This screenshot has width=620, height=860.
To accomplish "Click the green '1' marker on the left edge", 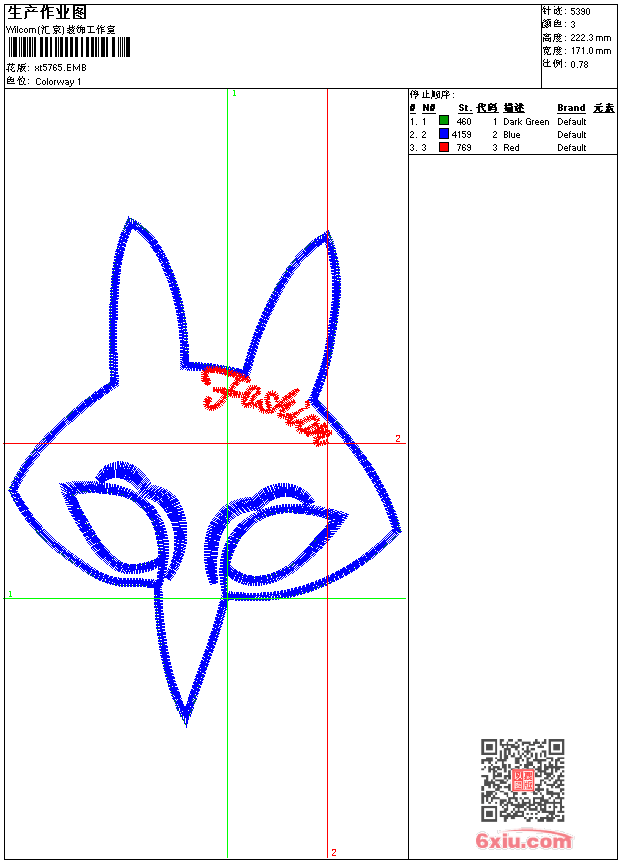I will (x=10, y=594).
